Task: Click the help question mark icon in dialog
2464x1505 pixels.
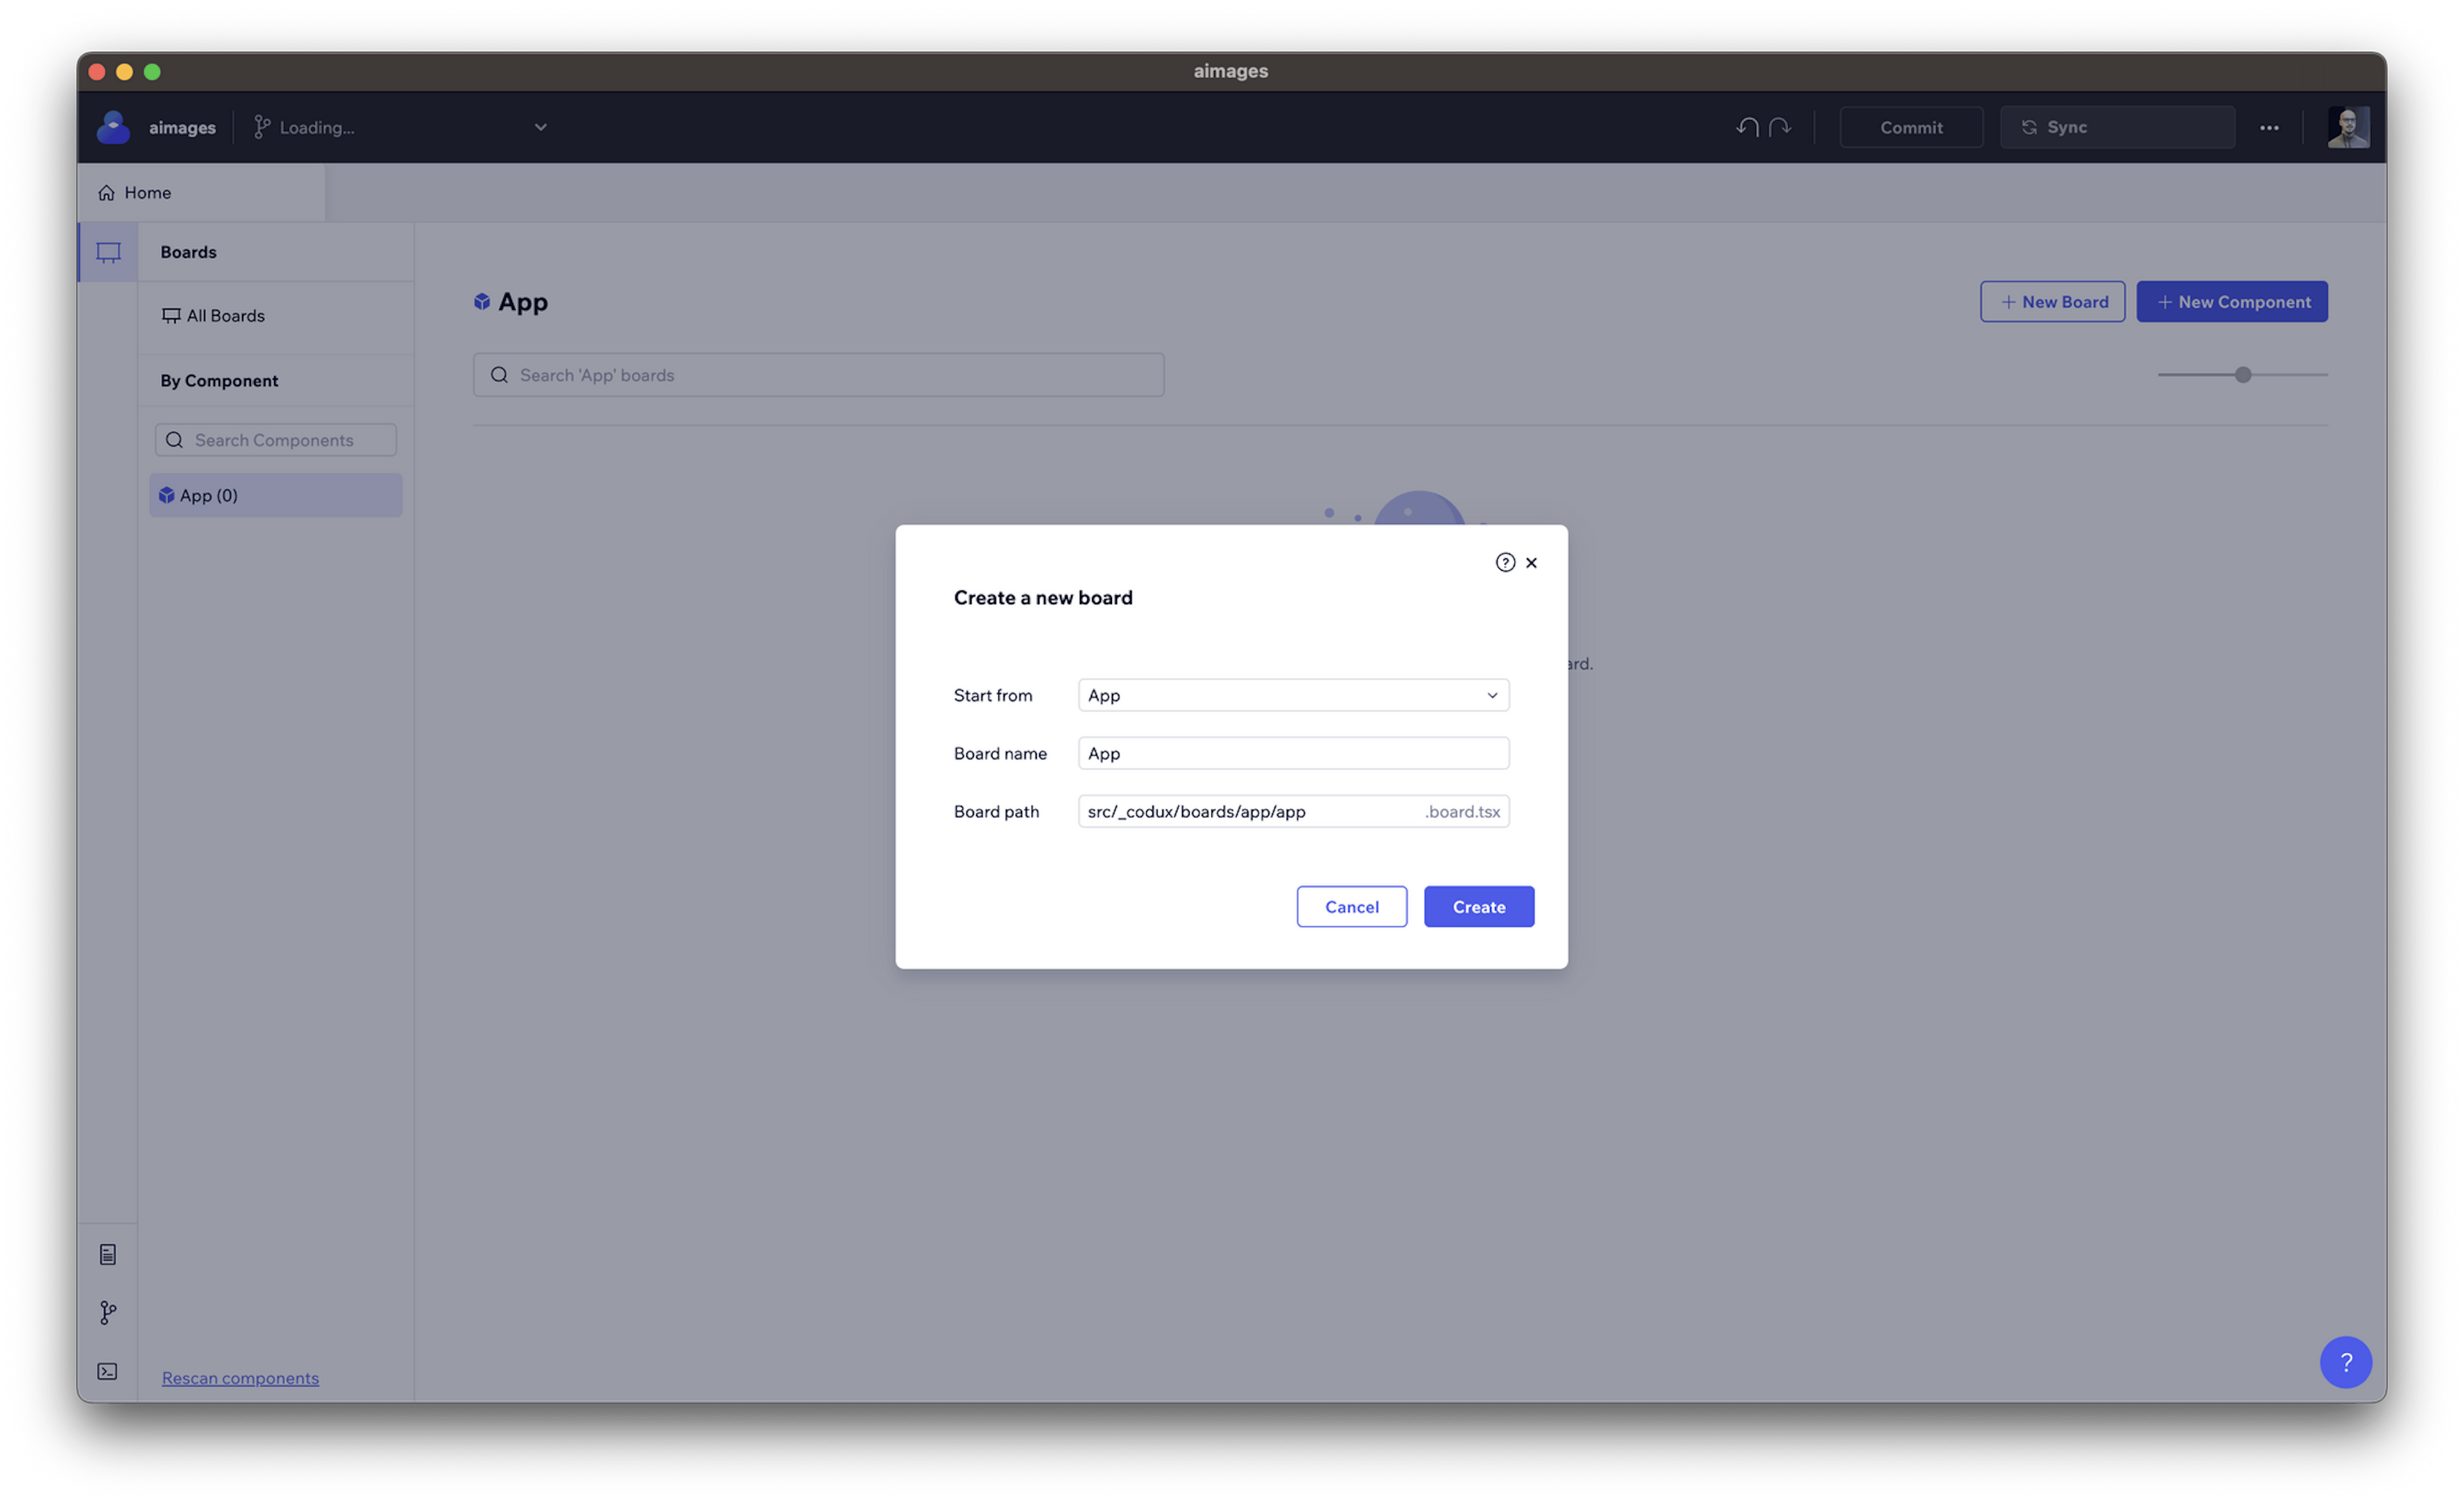Action: click(x=1505, y=561)
